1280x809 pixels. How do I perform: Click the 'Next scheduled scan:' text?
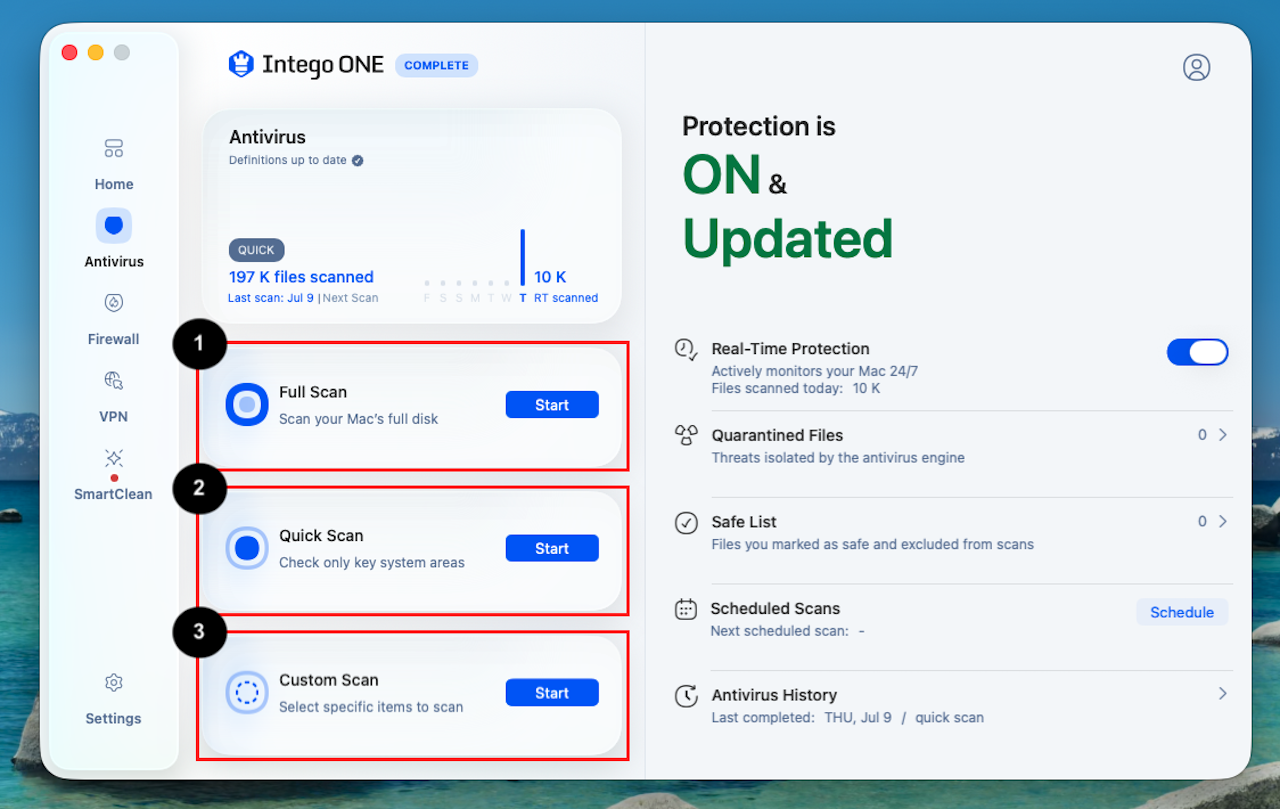coord(779,631)
